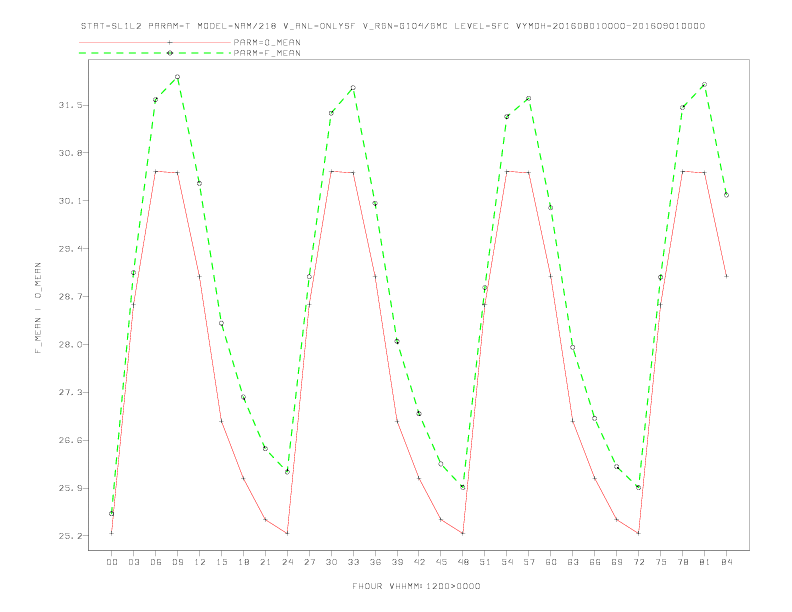Viewport: 792px width, 612px height.
Task: Click x-axis tick label 84
Action: click(726, 562)
